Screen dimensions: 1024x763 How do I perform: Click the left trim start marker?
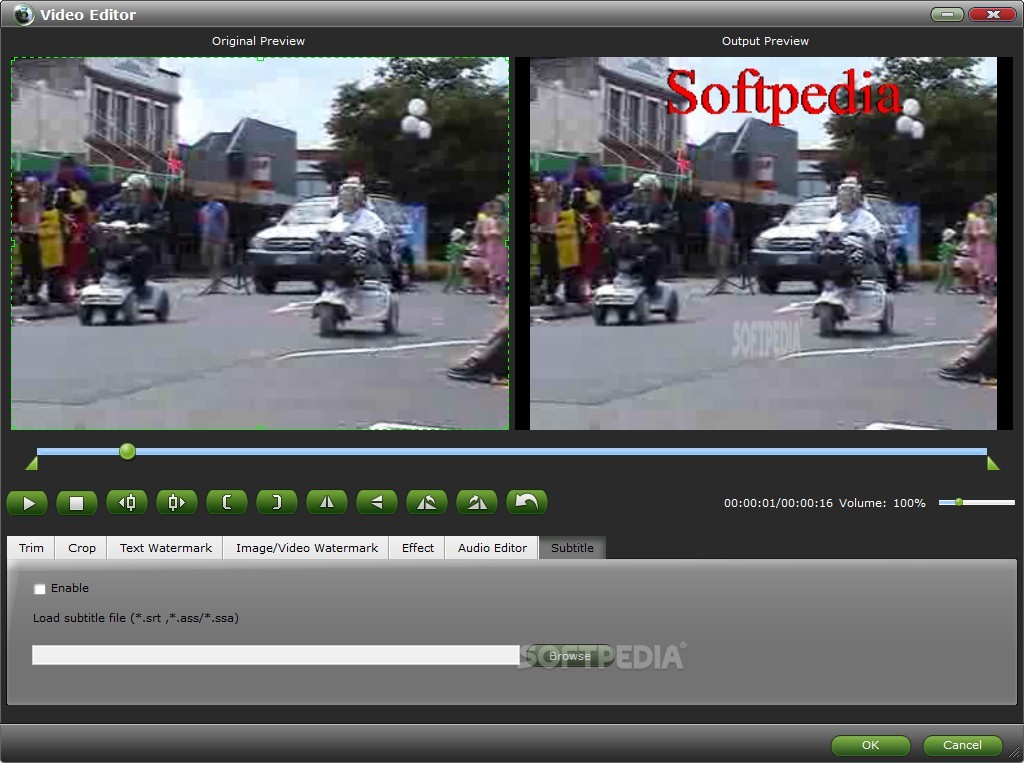[31, 463]
